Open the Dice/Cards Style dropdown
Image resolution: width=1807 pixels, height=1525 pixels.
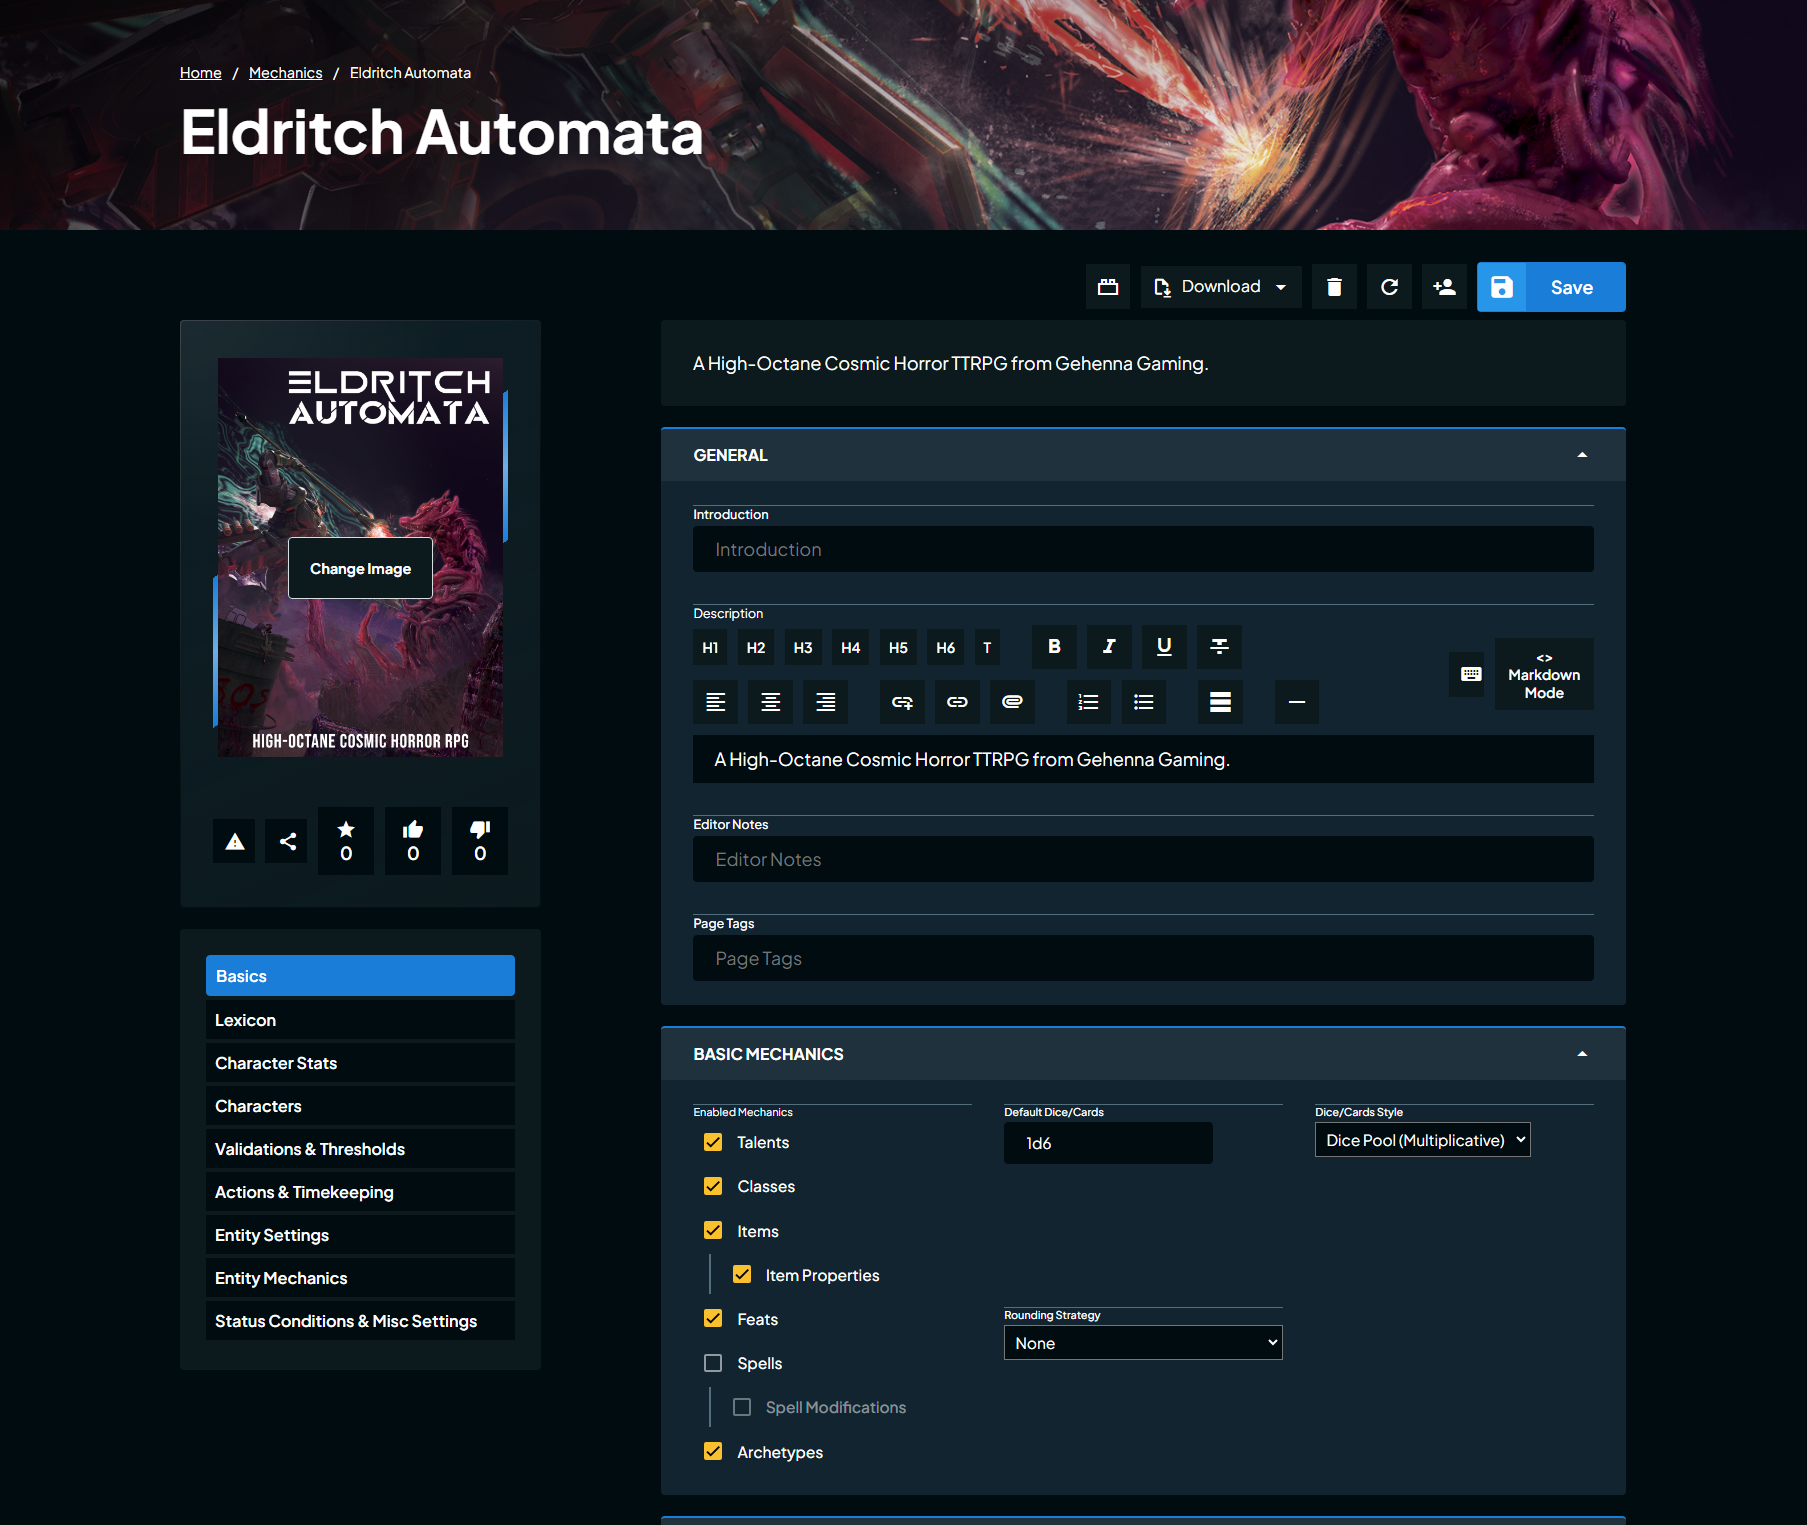pyautogui.click(x=1422, y=1140)
